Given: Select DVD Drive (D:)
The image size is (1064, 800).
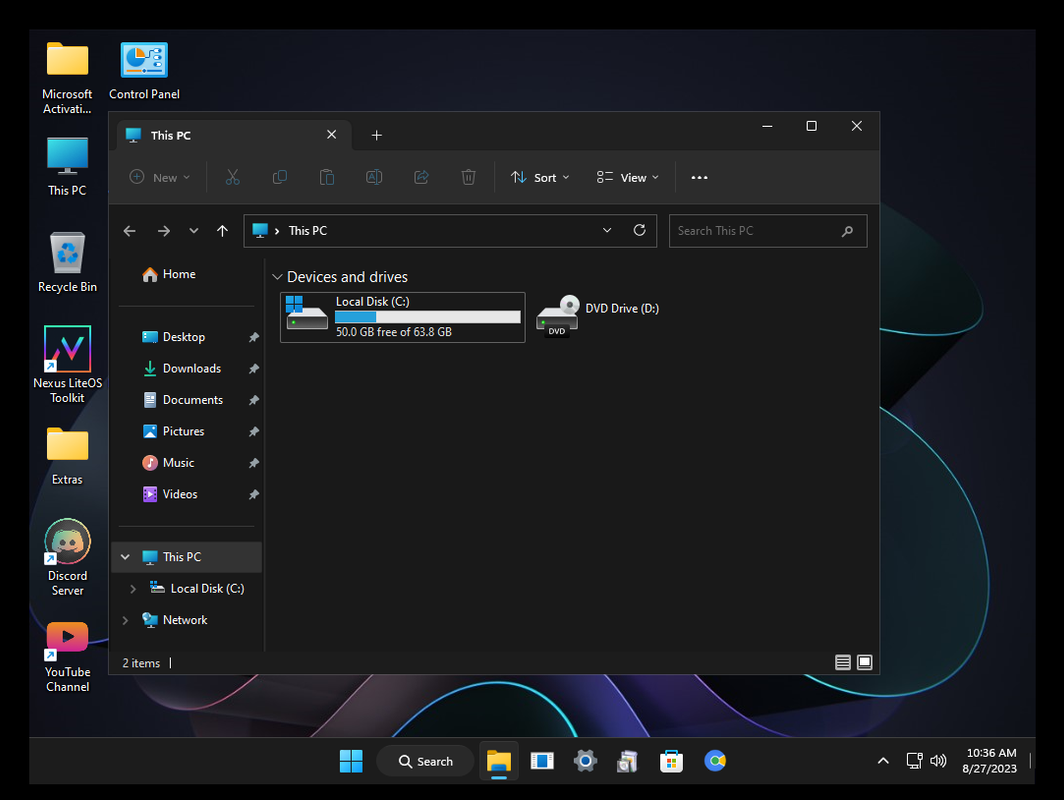Looking at the screenshot, I should (598, 315).
